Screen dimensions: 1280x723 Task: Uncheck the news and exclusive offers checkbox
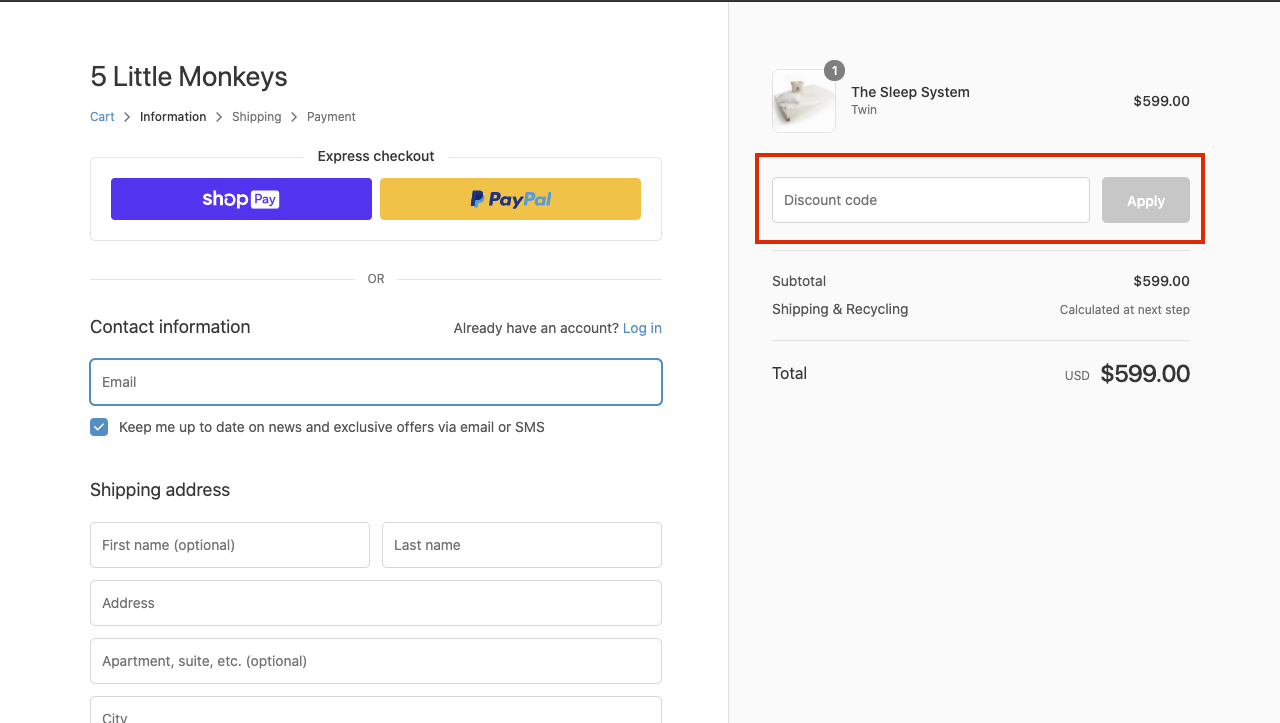point(99,427)
